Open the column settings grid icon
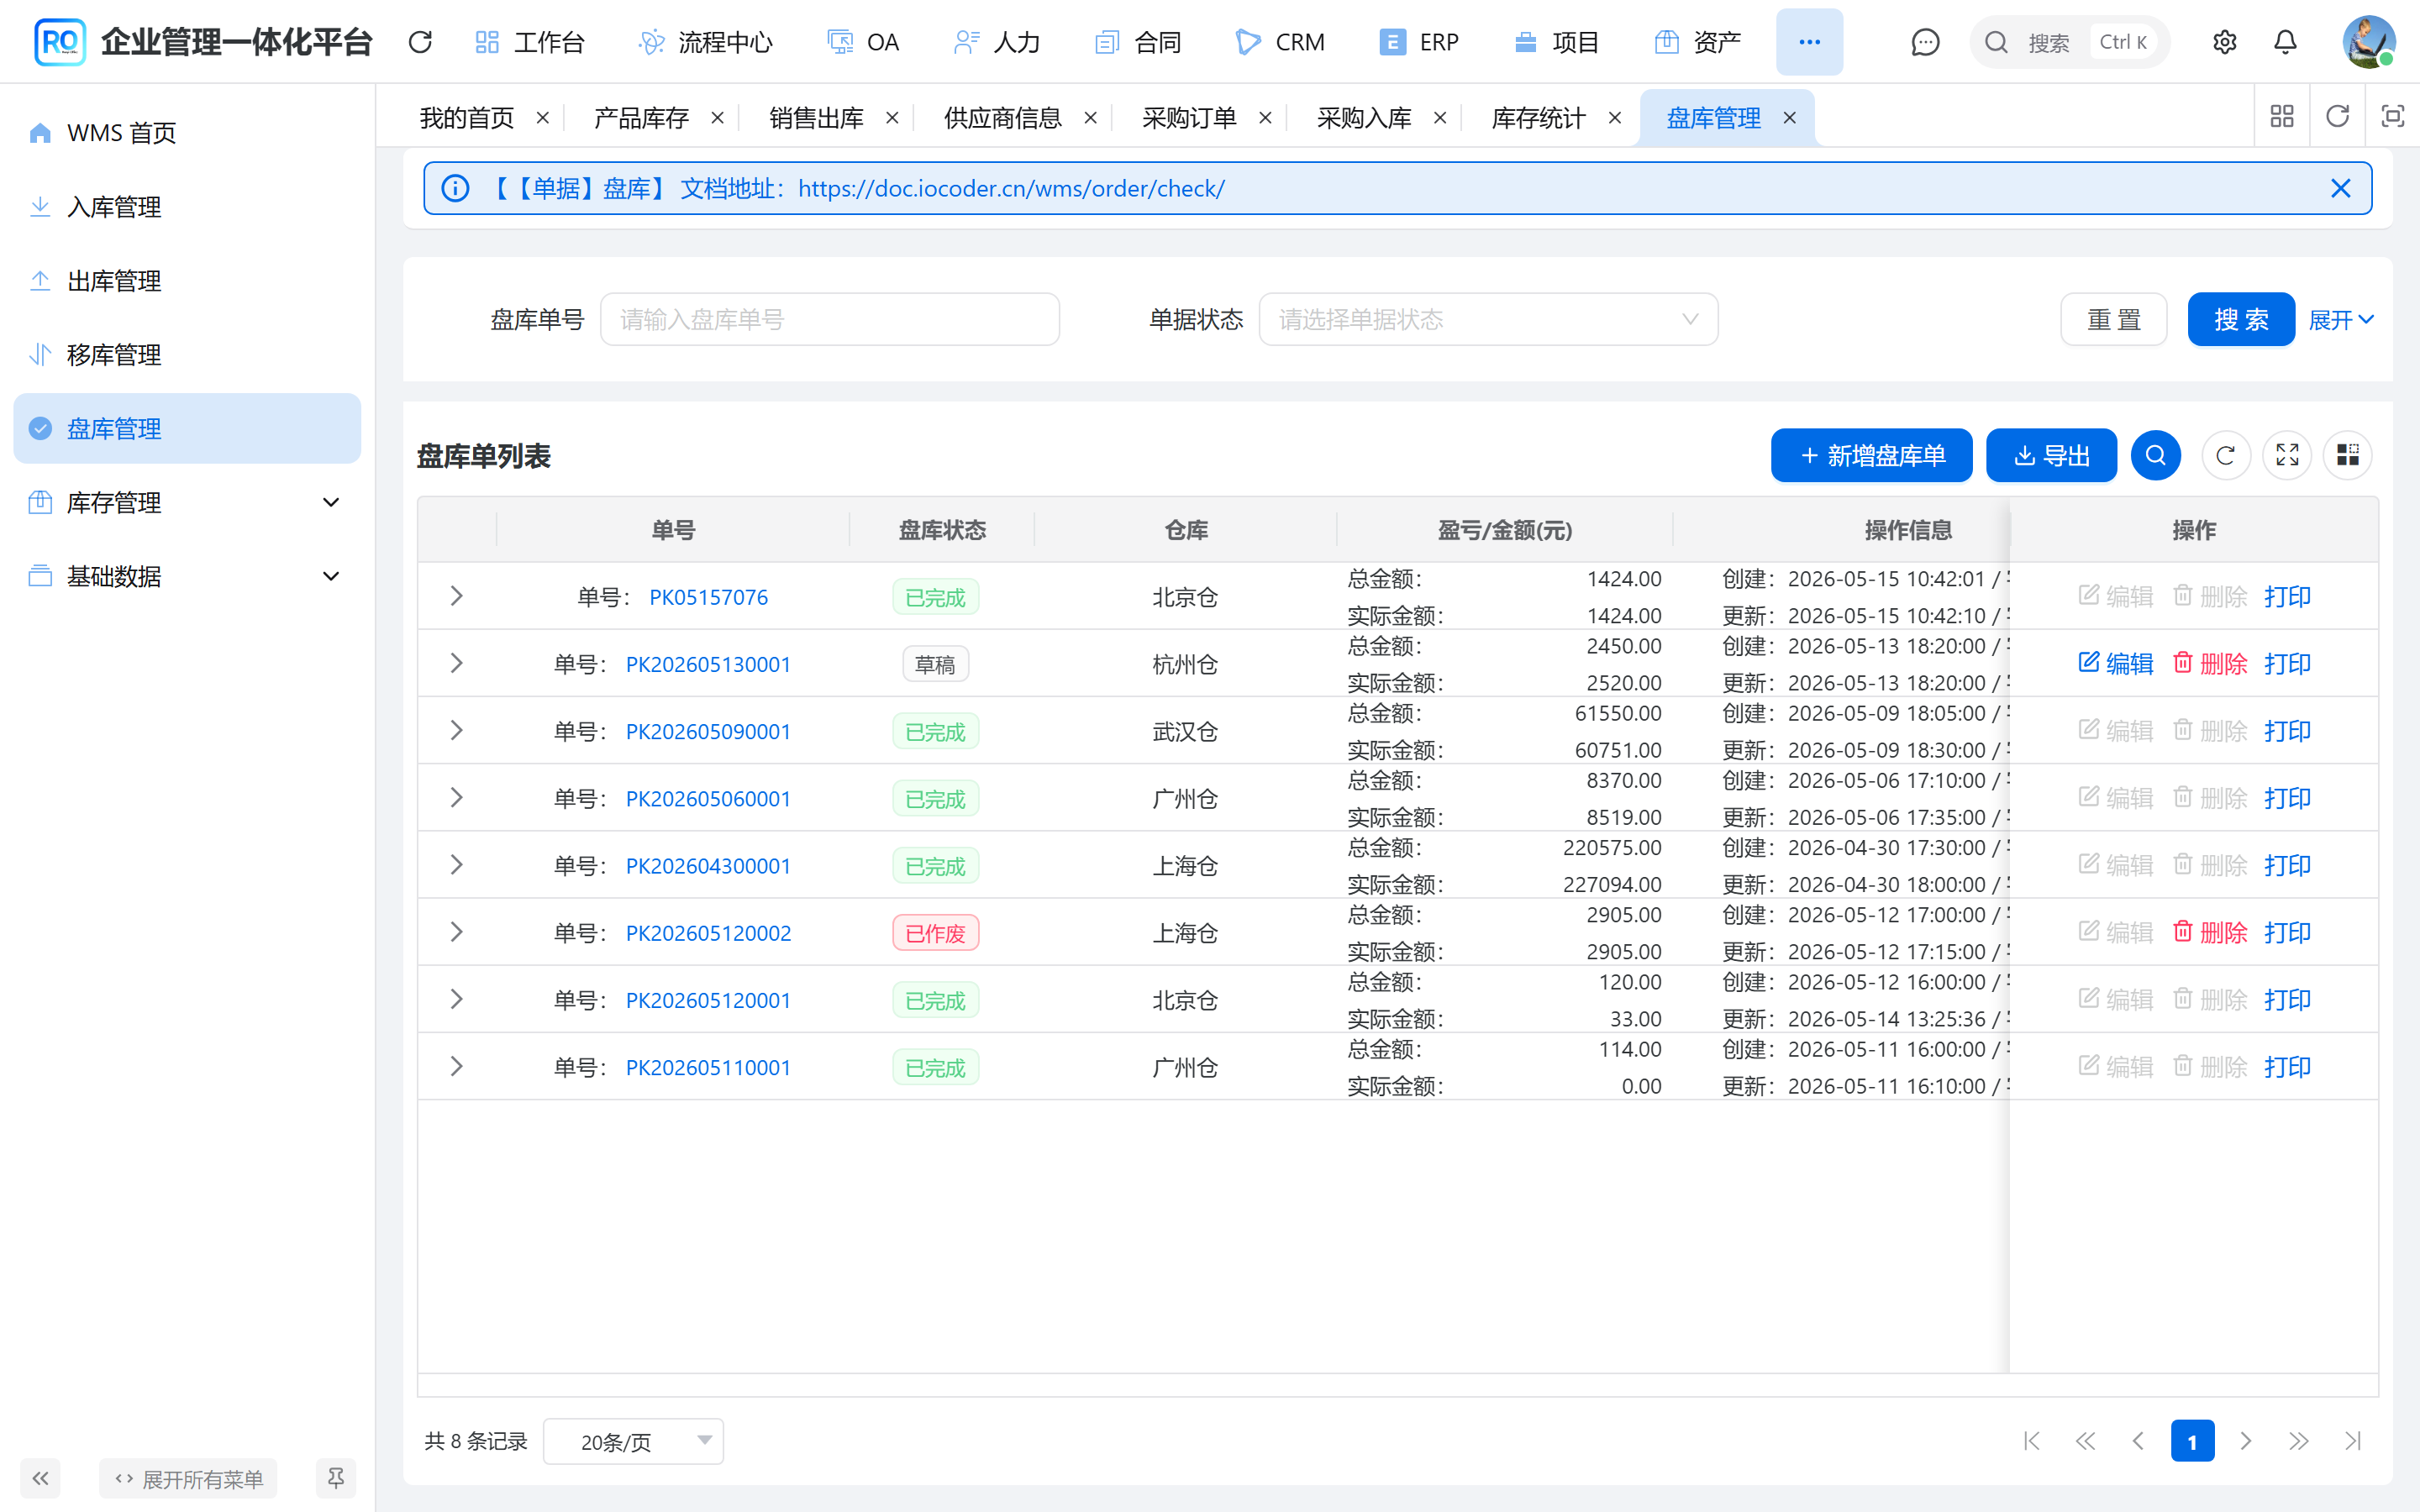The image size is (2420, 1512). click(2348, 456)
